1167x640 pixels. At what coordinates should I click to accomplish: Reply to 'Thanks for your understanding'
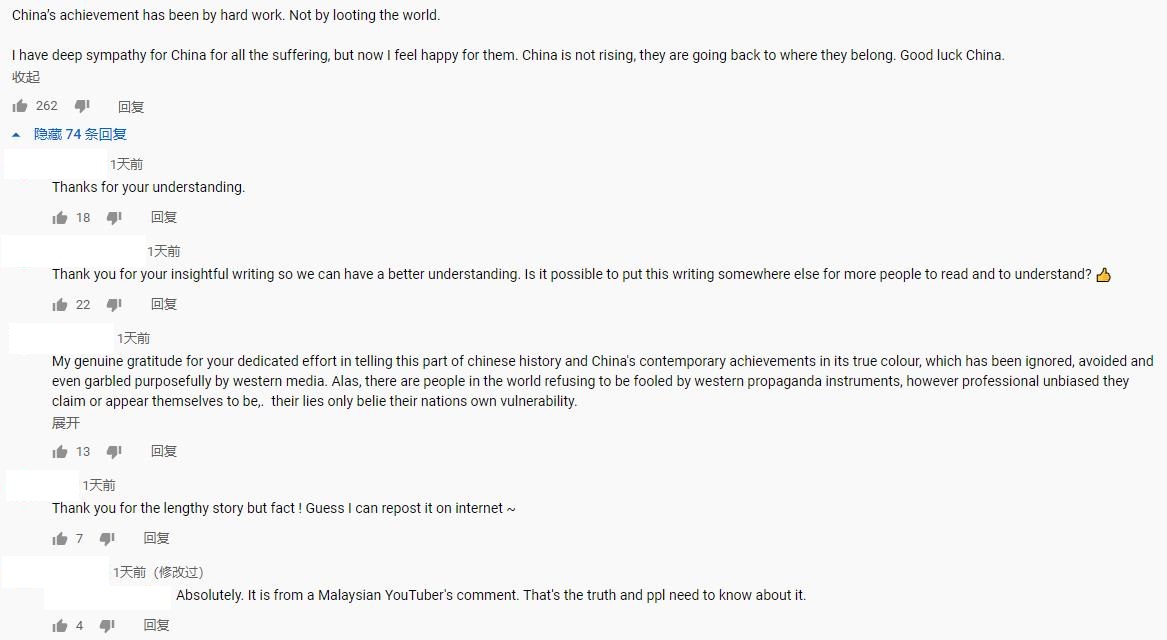tap(164, 217)
